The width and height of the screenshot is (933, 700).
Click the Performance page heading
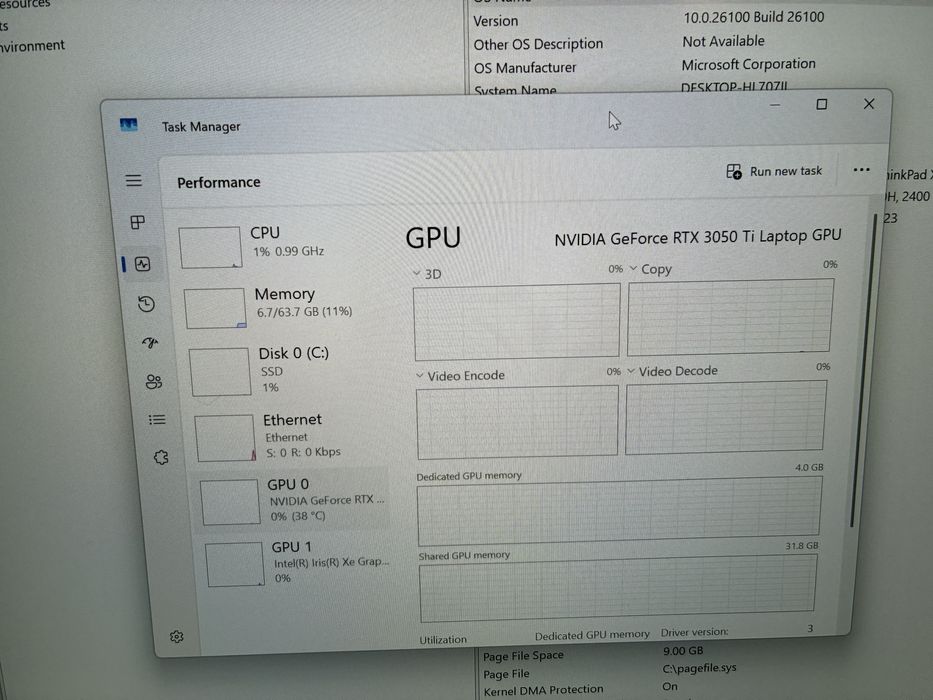(218, 182)
